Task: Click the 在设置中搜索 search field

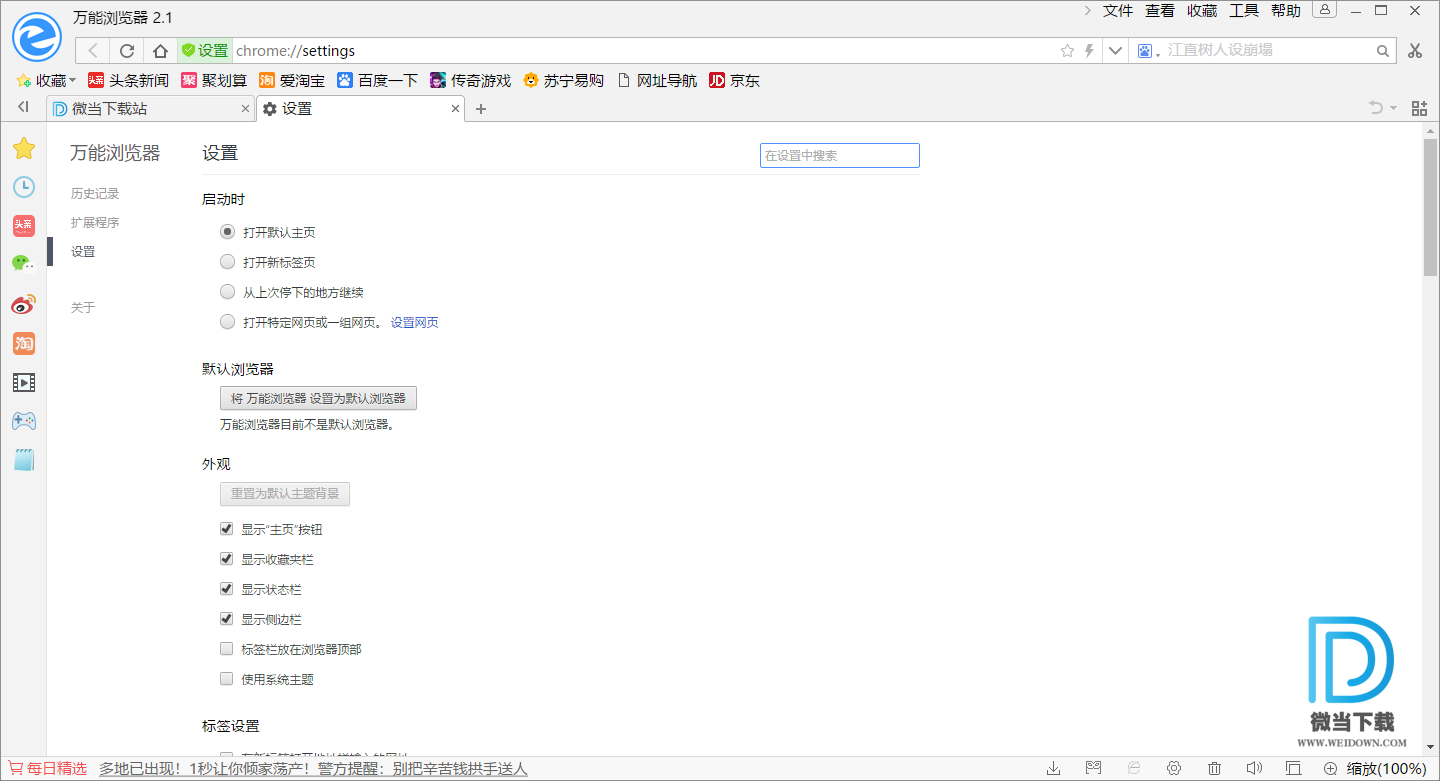Action: click(839, 155)
